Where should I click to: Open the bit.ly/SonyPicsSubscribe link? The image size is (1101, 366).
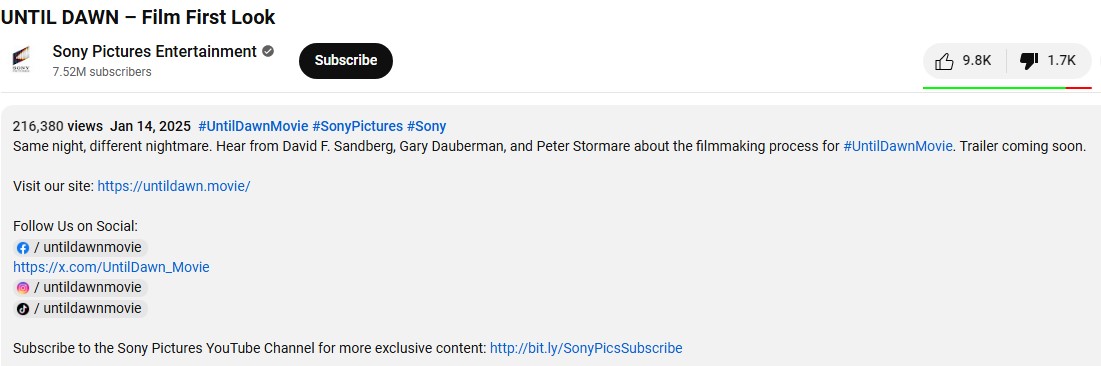point(586,348)
